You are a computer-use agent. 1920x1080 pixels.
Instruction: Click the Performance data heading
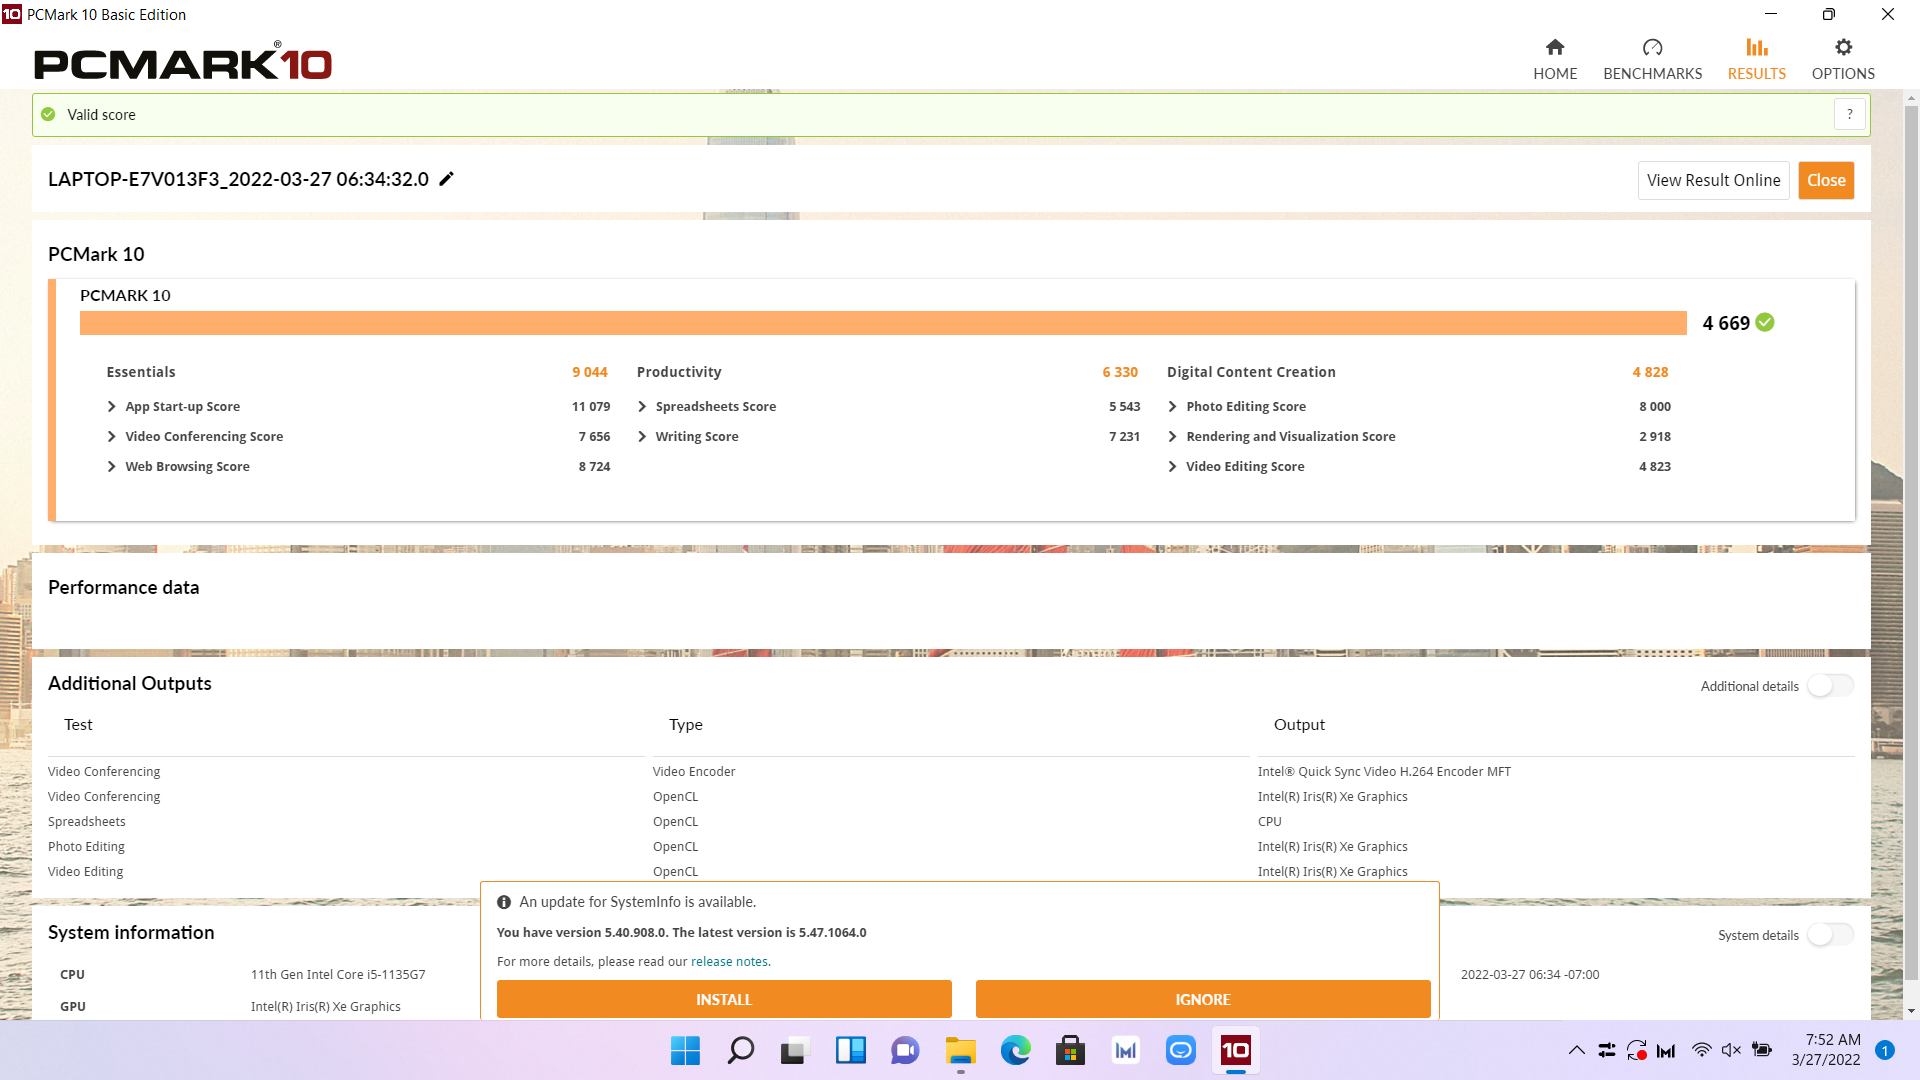123,587
